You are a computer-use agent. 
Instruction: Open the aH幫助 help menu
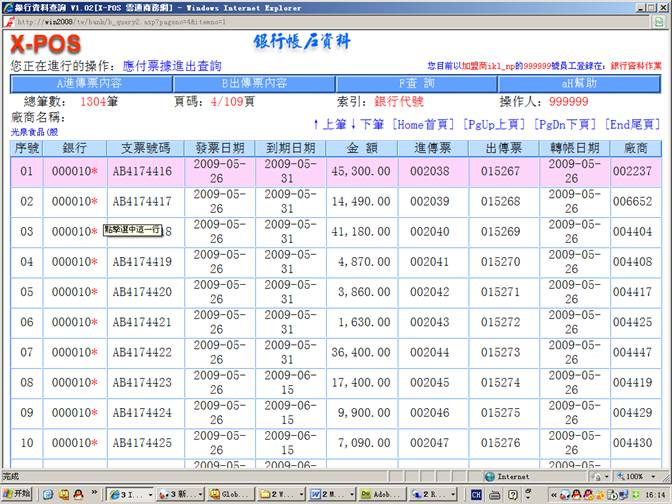click(x=580, y=84)
